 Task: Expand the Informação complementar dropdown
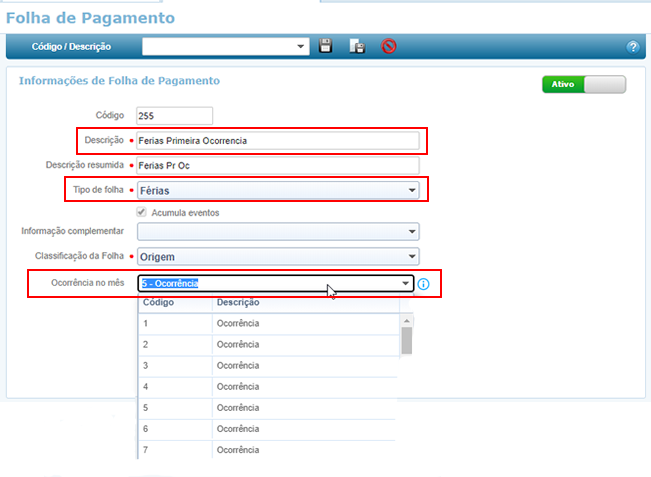pyautogui.click(x=411, y=232)
